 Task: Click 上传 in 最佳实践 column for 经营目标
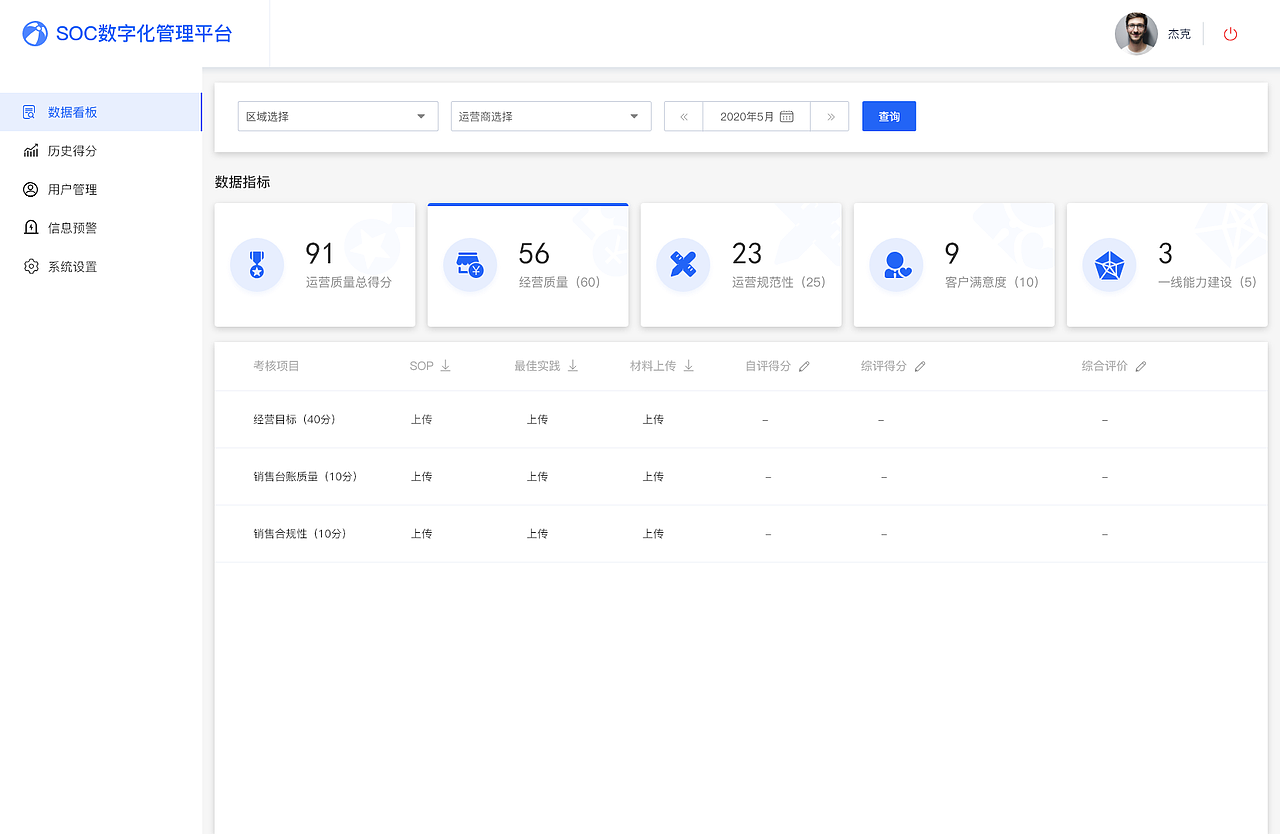(537, 420)
